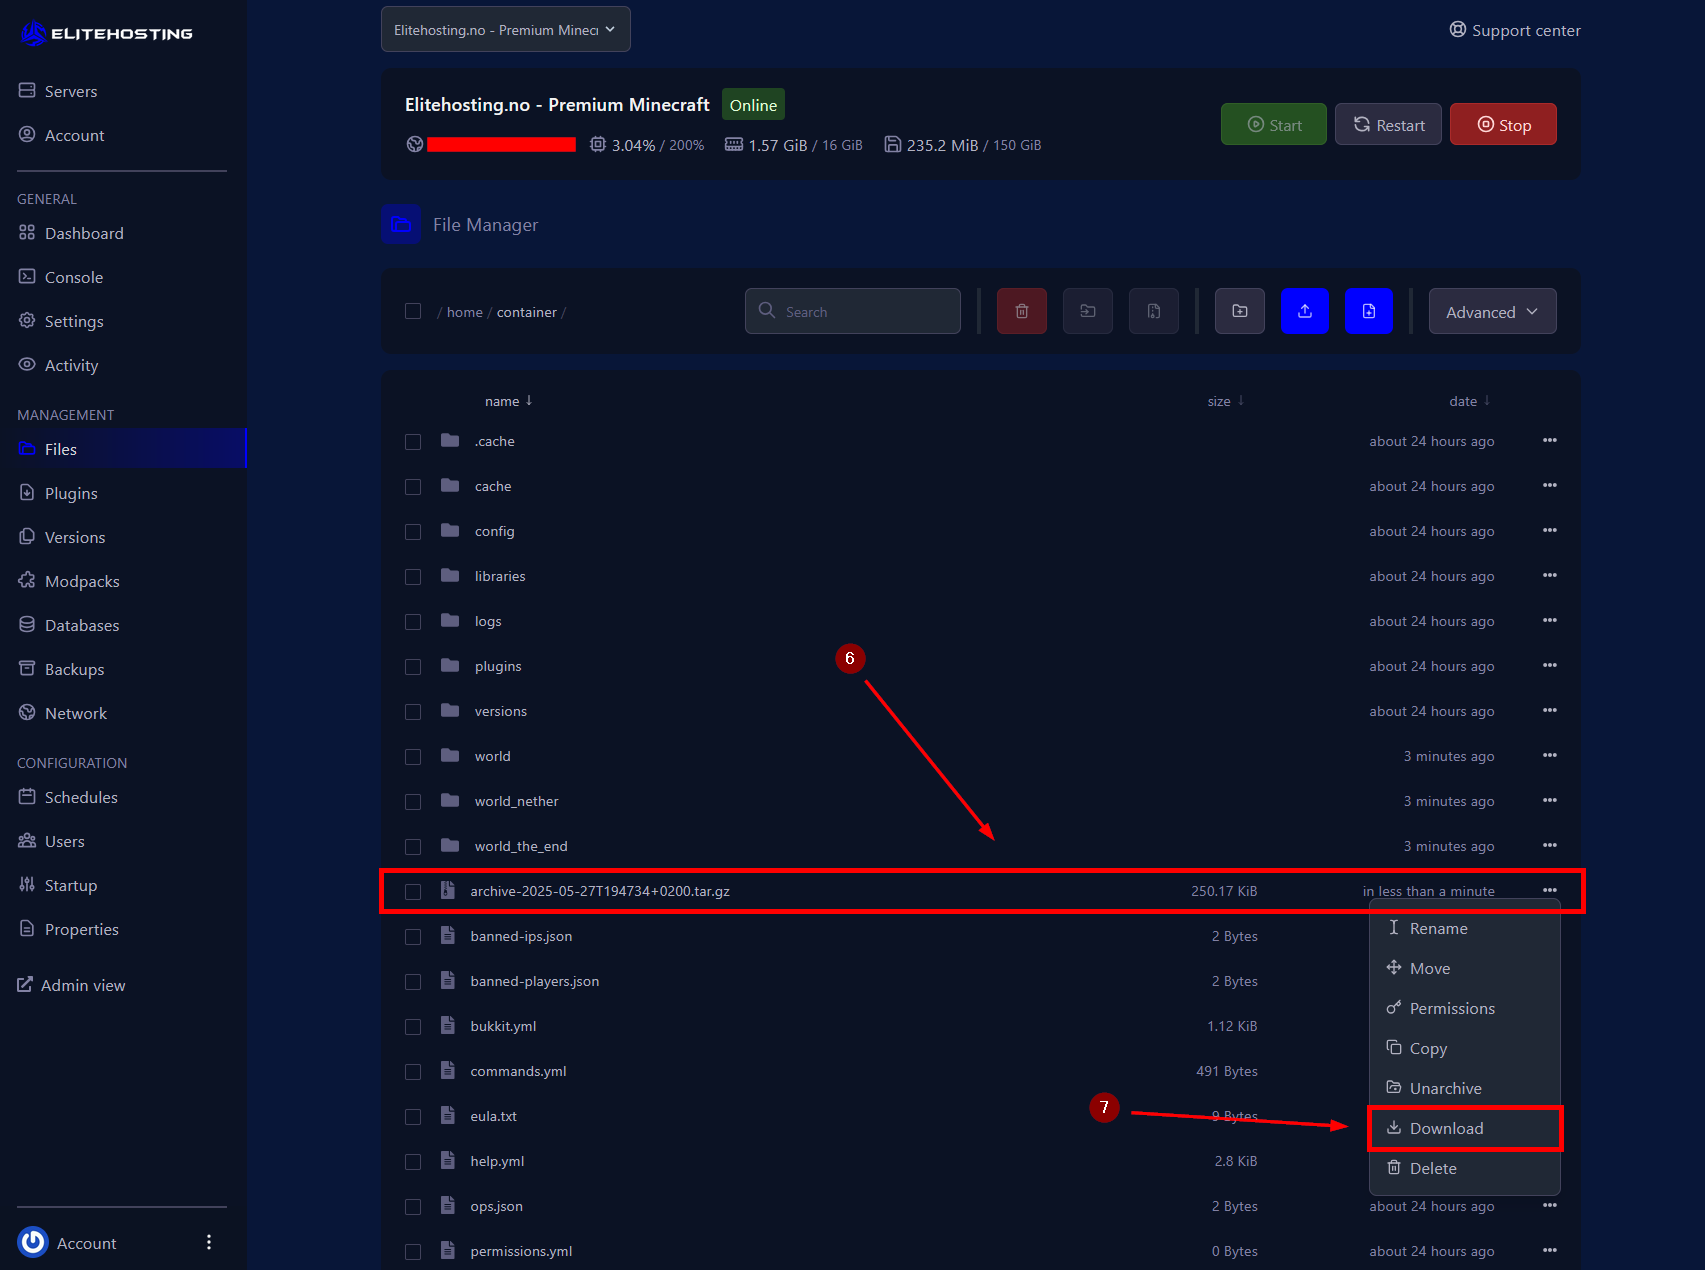Choose Copy in the context menu
The image size is (1705, 1270).
(1464, 1048)
